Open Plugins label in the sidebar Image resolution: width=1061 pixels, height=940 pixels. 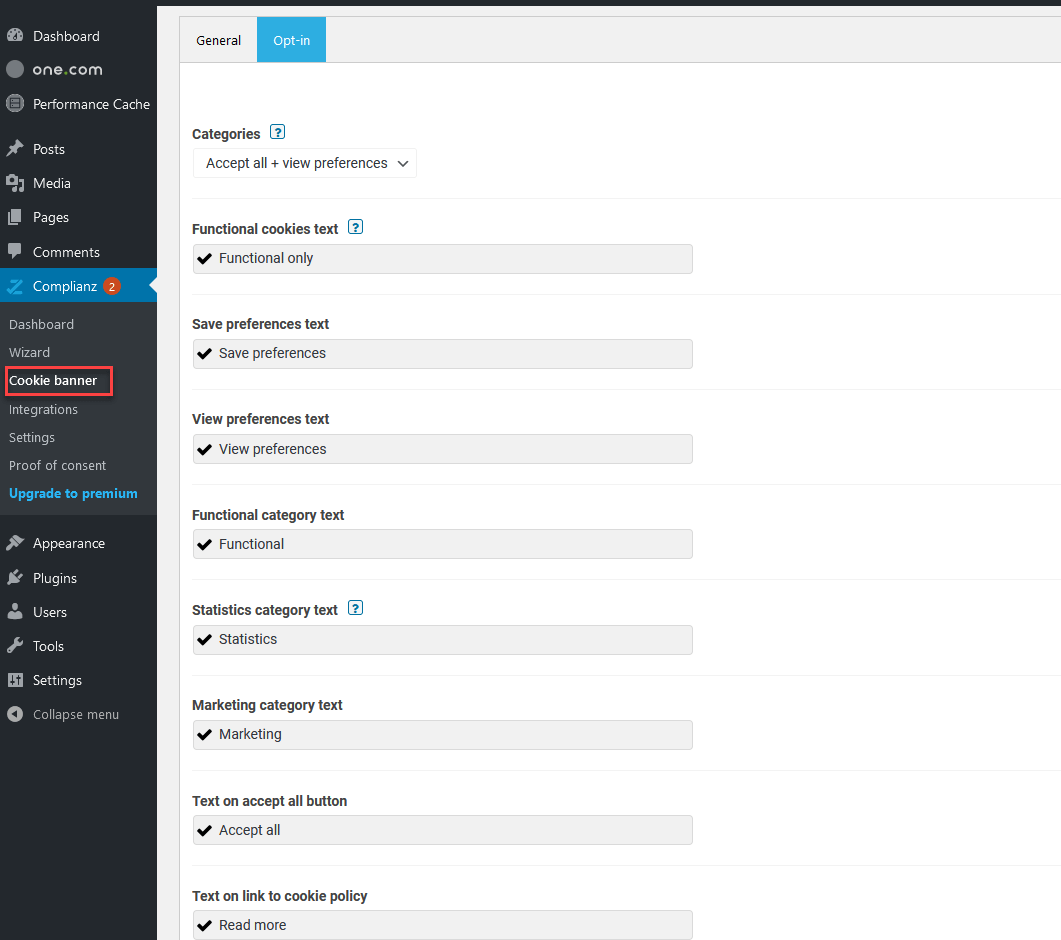pyautogui.click(x=55, y=577)
